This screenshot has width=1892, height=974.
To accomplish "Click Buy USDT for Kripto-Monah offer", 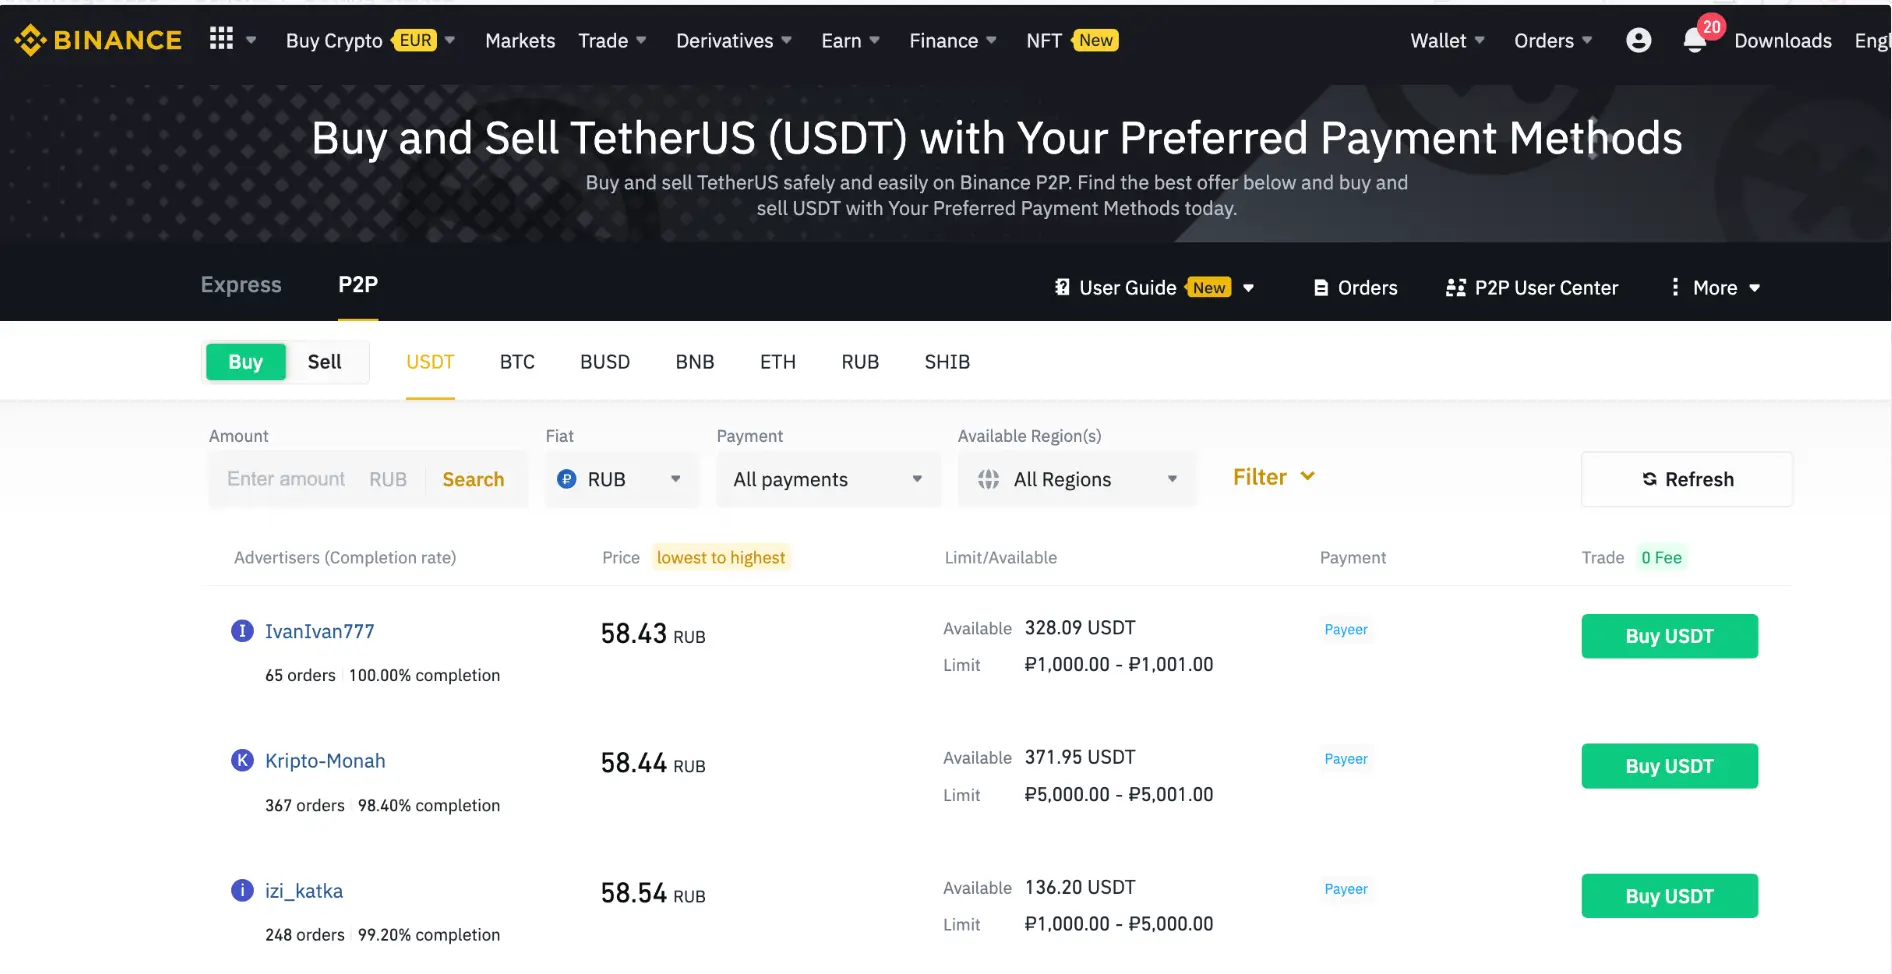I will 1669,766.
